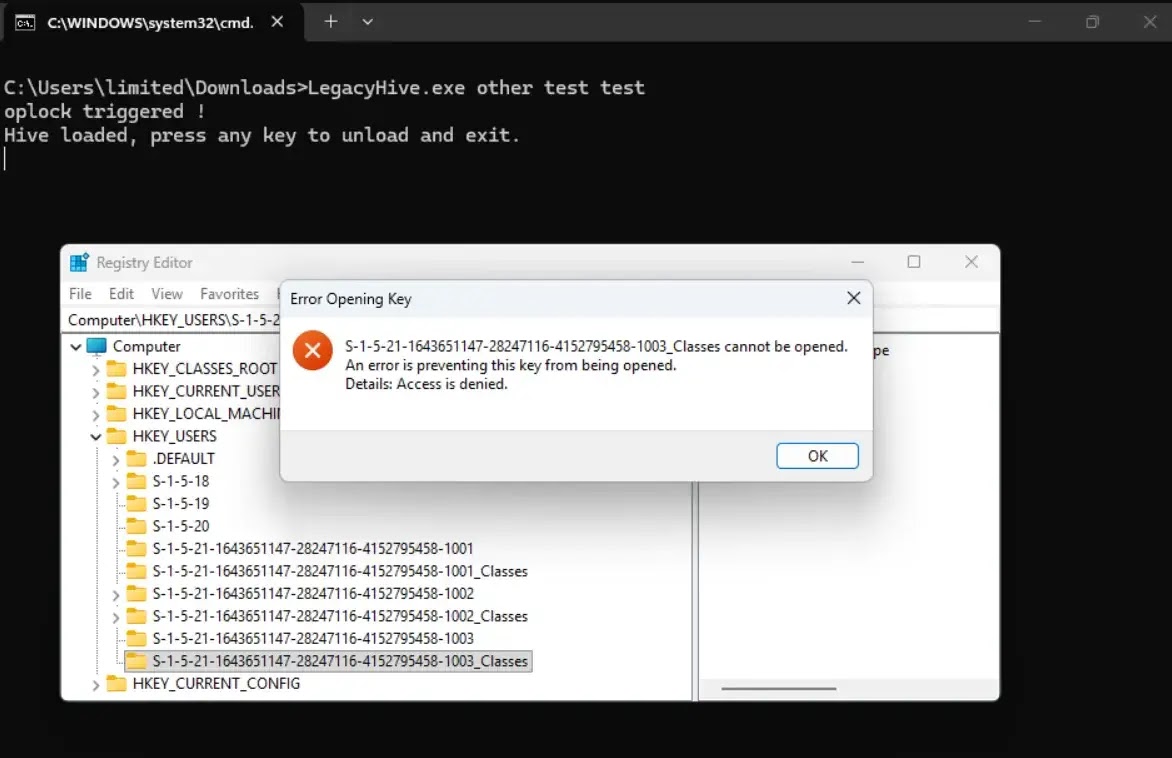Select the SID key ending in -1002
The height and width of the screenshot is (758, 1172).
click(312, 594)
